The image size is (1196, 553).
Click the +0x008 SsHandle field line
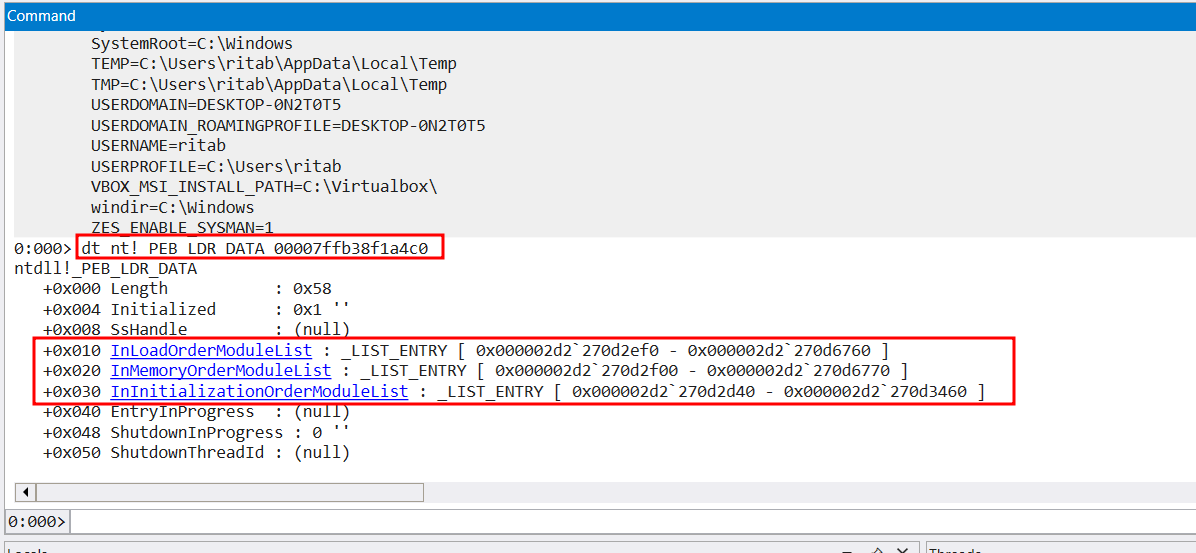point(195,330)
